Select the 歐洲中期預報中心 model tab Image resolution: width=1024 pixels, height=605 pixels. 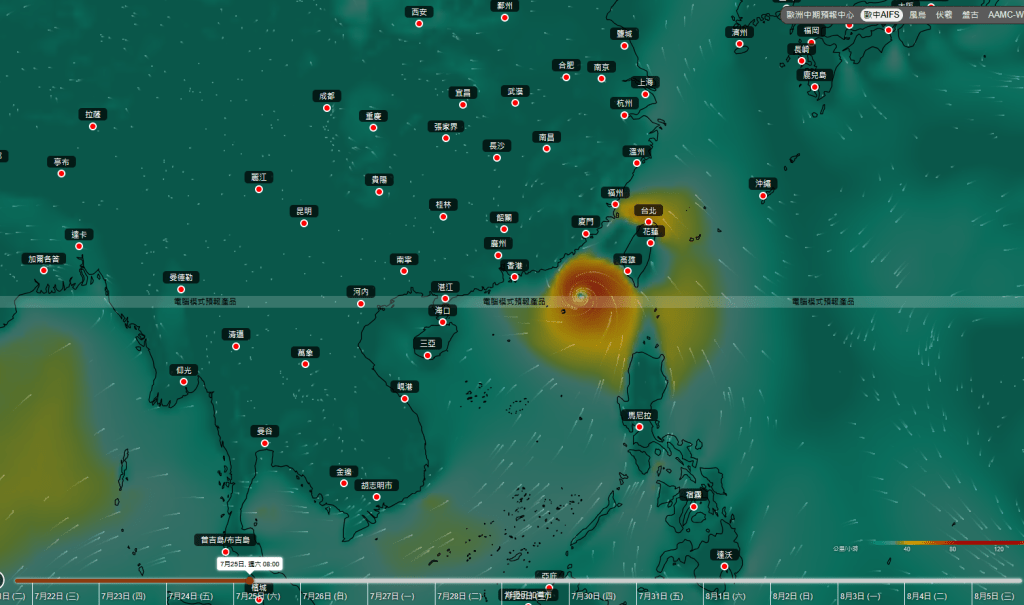click(820, 14)
